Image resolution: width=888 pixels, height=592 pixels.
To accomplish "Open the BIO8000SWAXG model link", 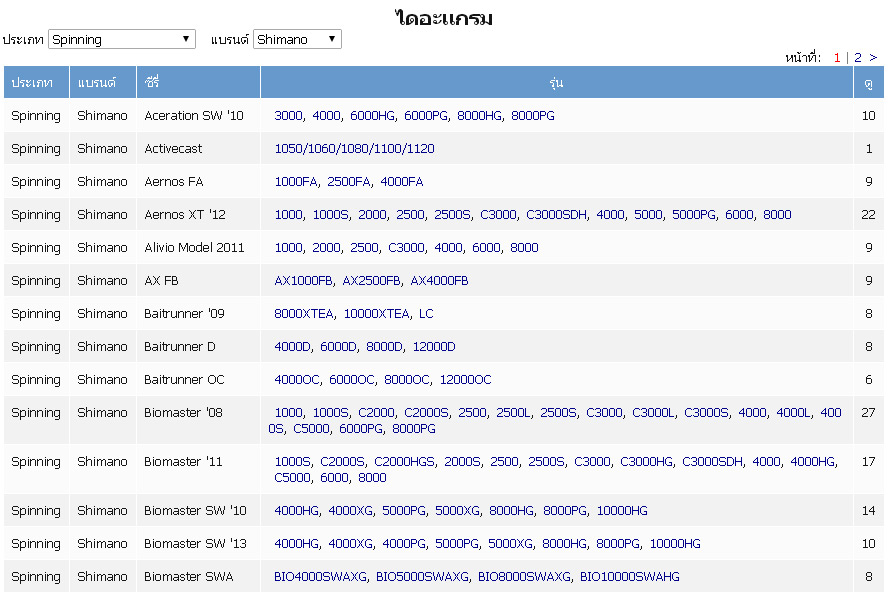I will [524, 577].
